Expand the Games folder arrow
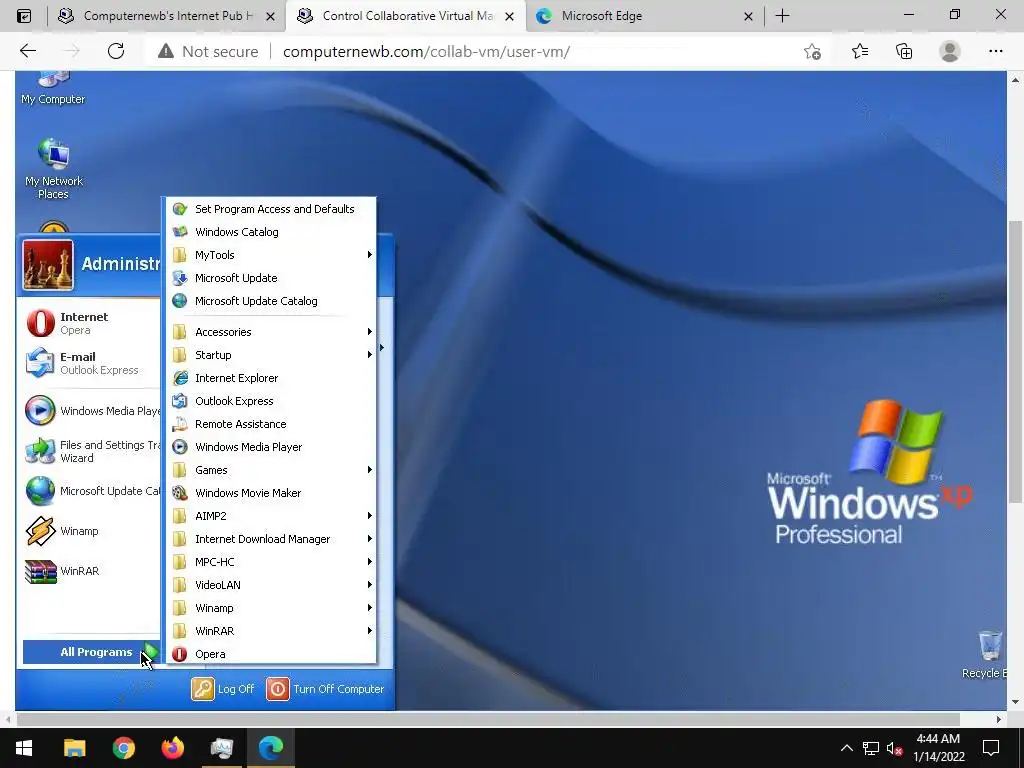1024x768 pixels. 370,470
